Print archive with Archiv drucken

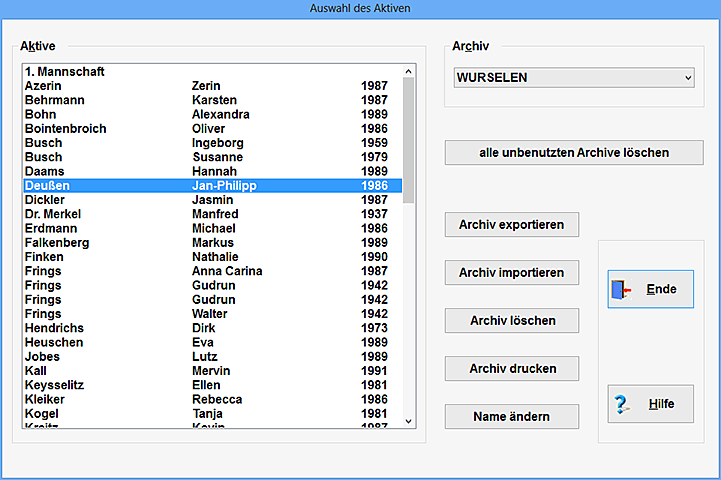(x=512, y=369)
